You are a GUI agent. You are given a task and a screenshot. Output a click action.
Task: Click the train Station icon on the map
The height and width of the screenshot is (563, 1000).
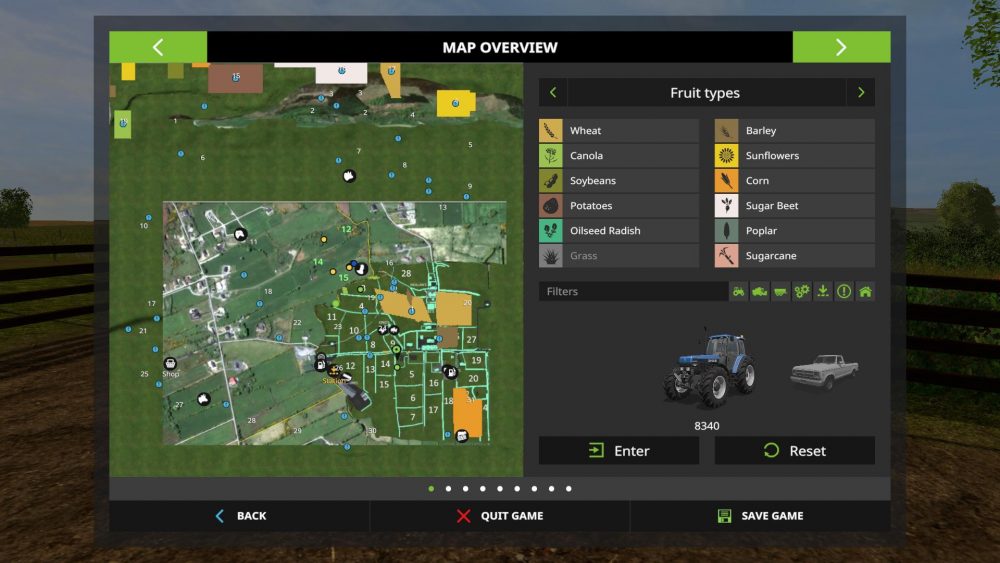332,370
